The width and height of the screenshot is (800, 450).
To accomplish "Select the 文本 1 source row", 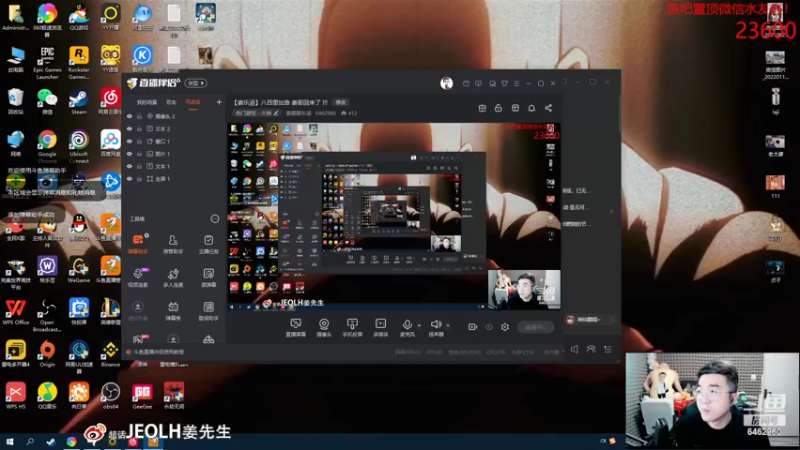I will tap(173, 166).
